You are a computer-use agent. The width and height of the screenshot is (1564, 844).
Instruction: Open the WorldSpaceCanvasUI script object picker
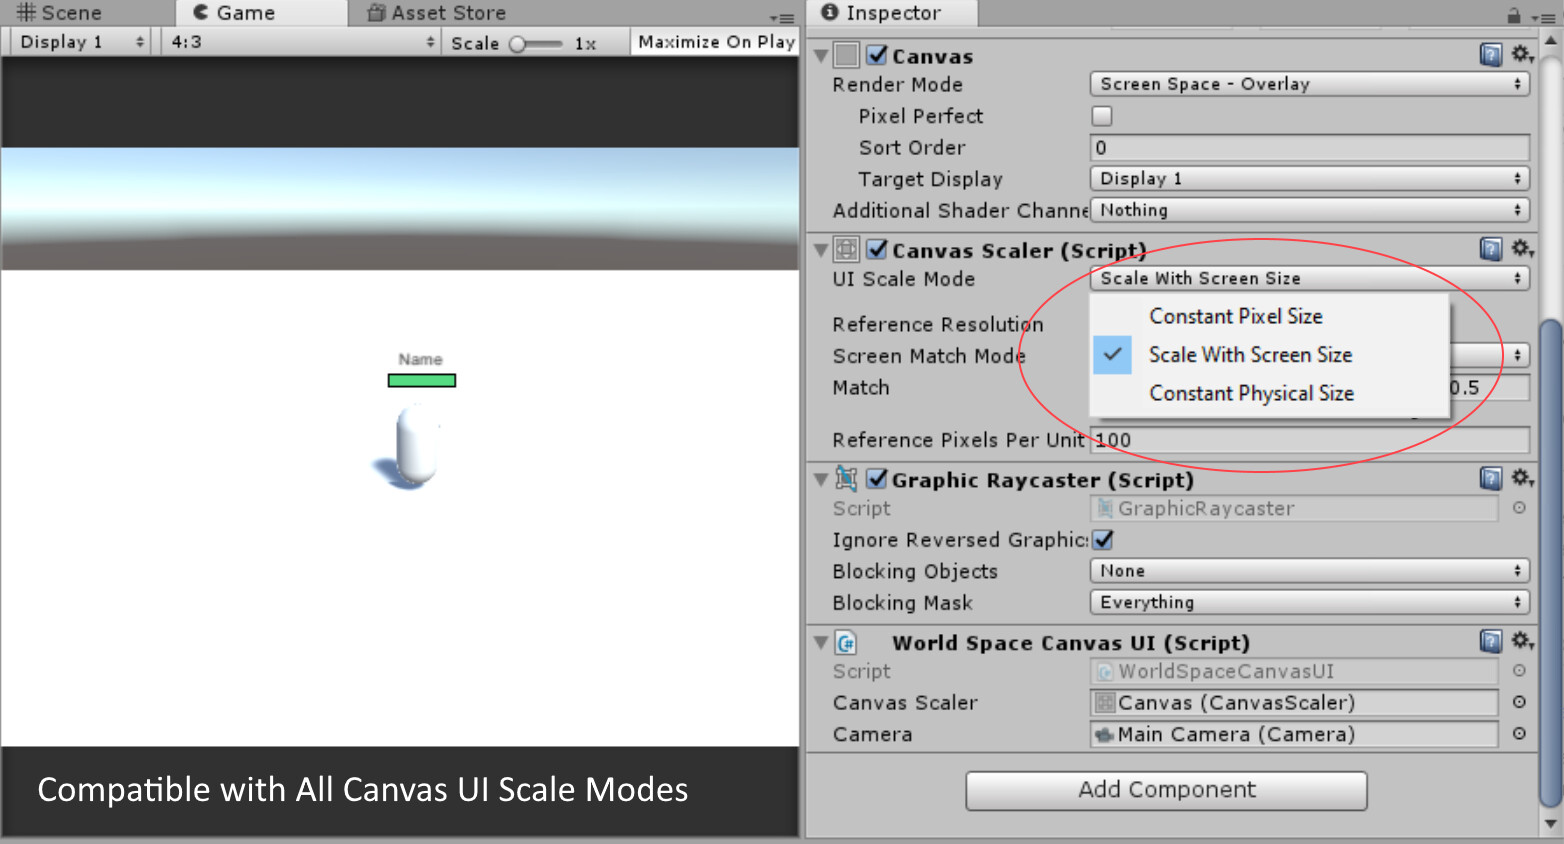pyautogui.click(x=1519, y=671)
